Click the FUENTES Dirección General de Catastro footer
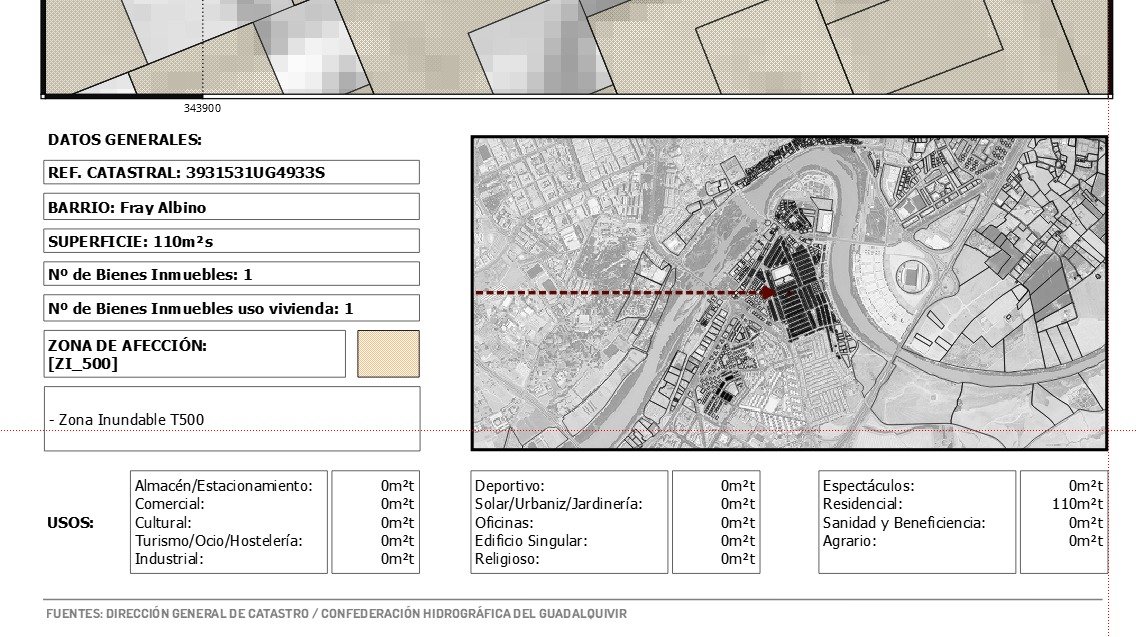This screenshot has width=1136, height=637. point(336,613)
